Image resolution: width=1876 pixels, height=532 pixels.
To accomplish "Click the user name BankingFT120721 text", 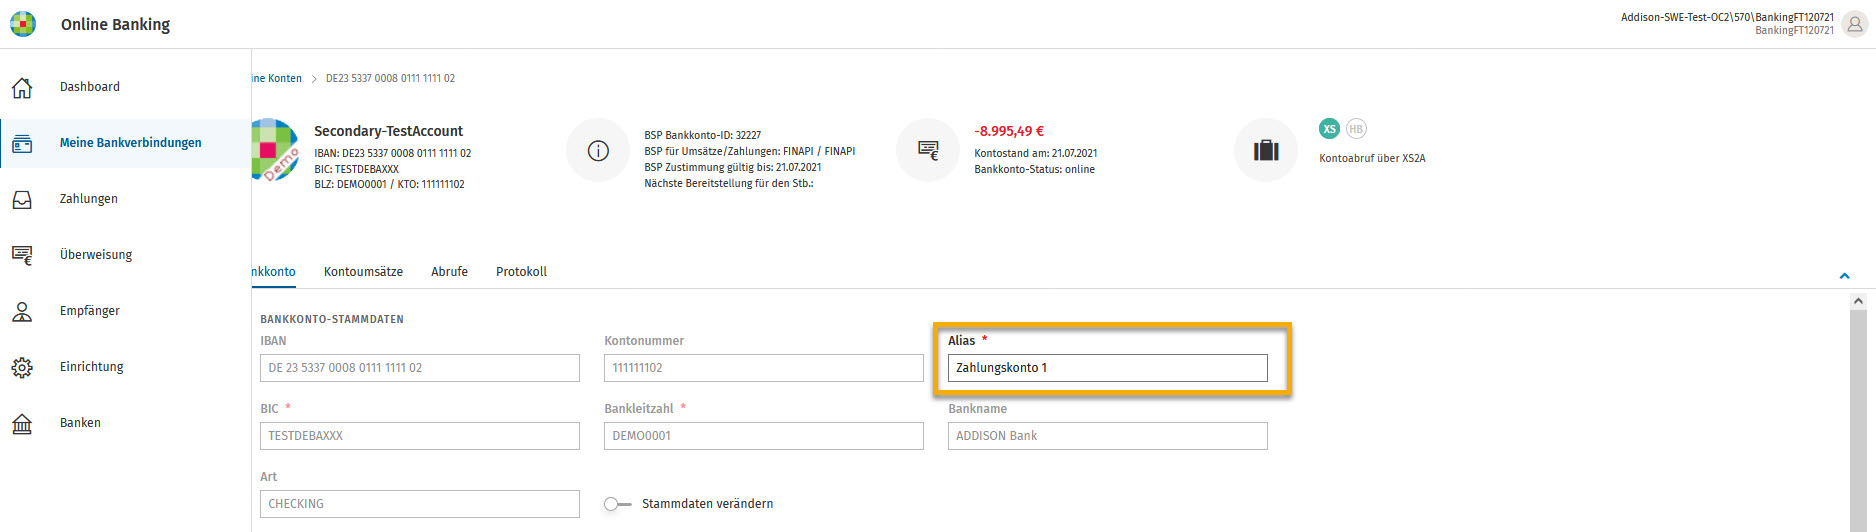I will (x=1795, y=30).
